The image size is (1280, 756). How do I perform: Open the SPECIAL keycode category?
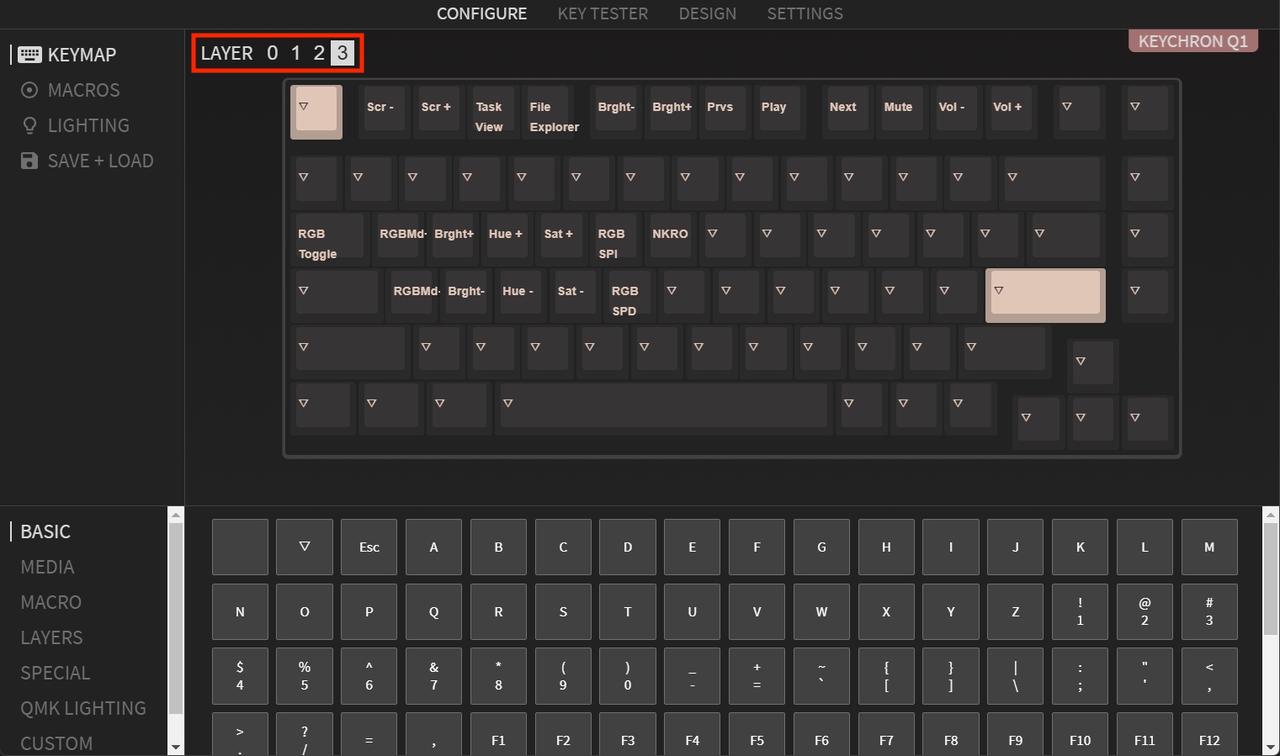coord(55,673)
